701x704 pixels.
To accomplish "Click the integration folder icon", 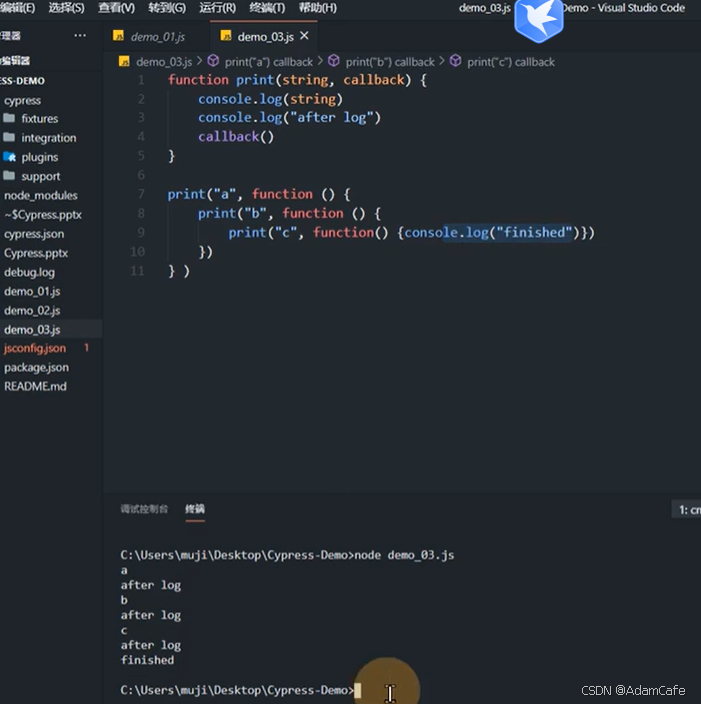I will [x=9, y=137].
